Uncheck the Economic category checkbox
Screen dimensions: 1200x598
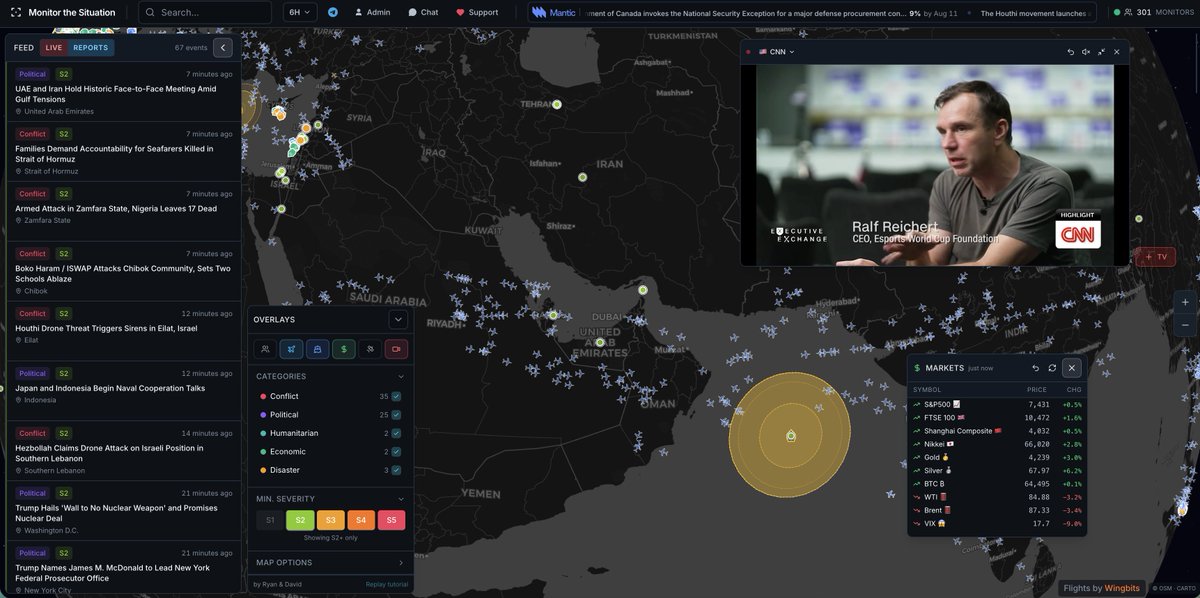click(397, 451)
